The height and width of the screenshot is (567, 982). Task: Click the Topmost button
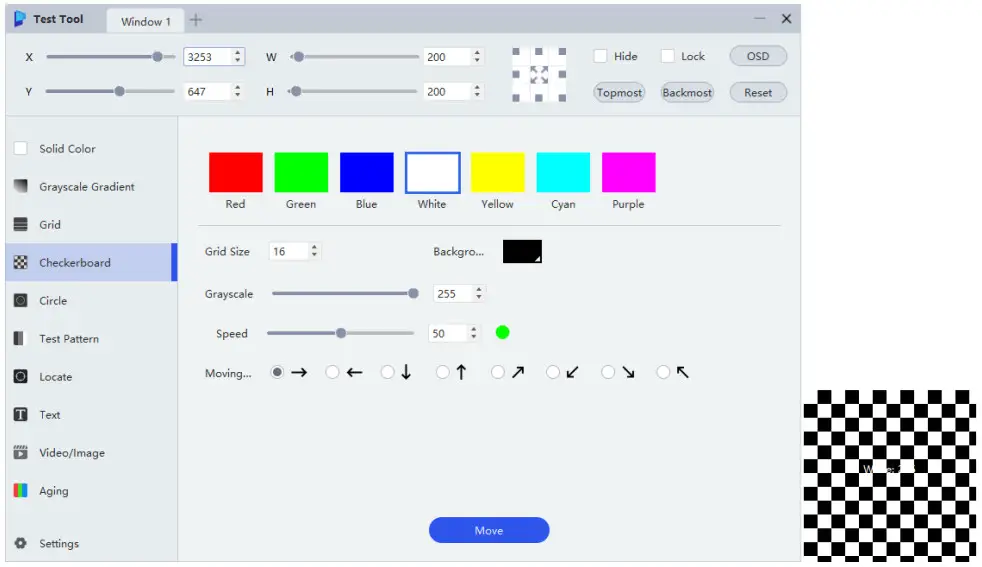coord(619,92)
